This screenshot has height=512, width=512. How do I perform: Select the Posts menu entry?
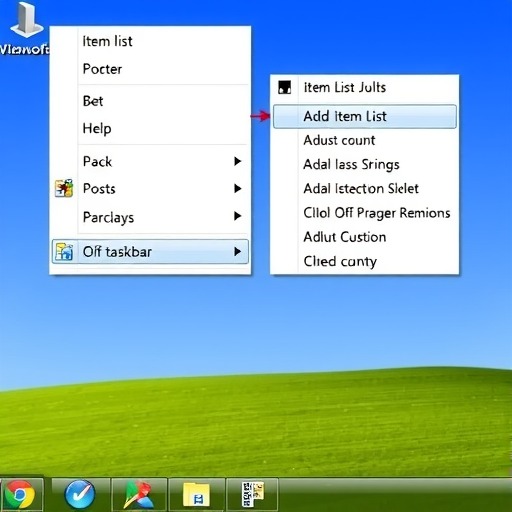(150, 189)
